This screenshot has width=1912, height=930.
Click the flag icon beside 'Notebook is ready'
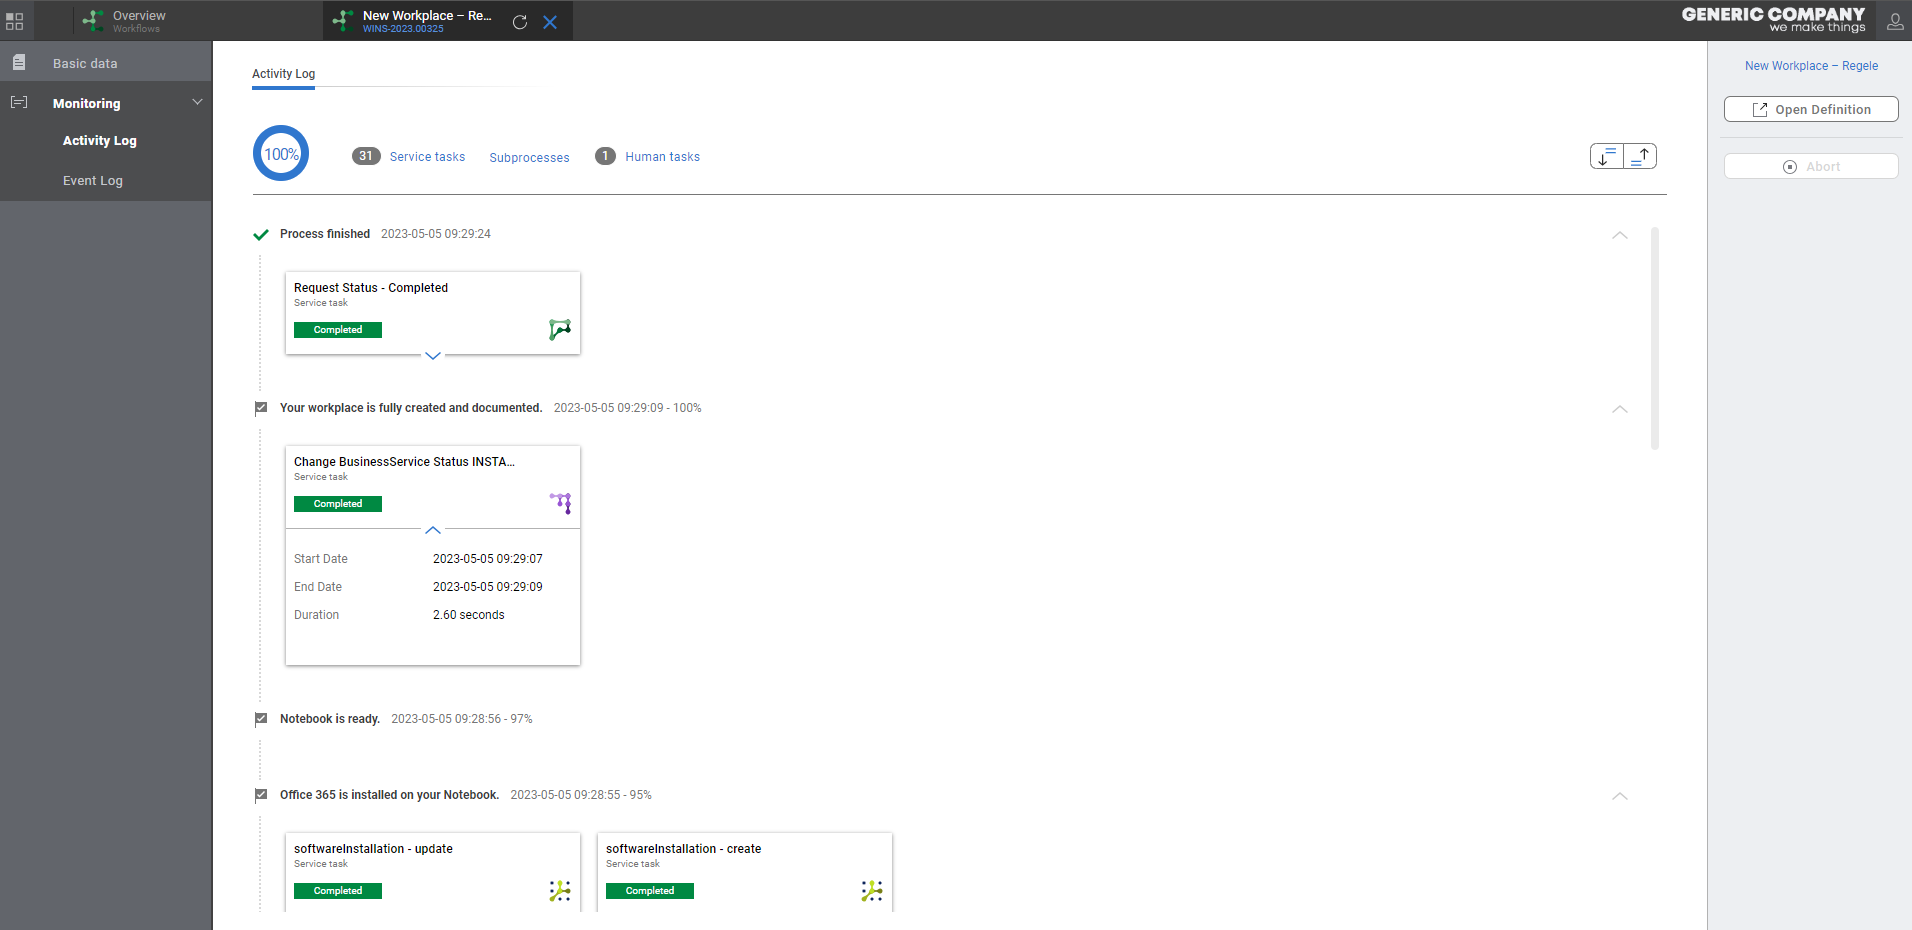pyautogui.click(x=261, y=719)
